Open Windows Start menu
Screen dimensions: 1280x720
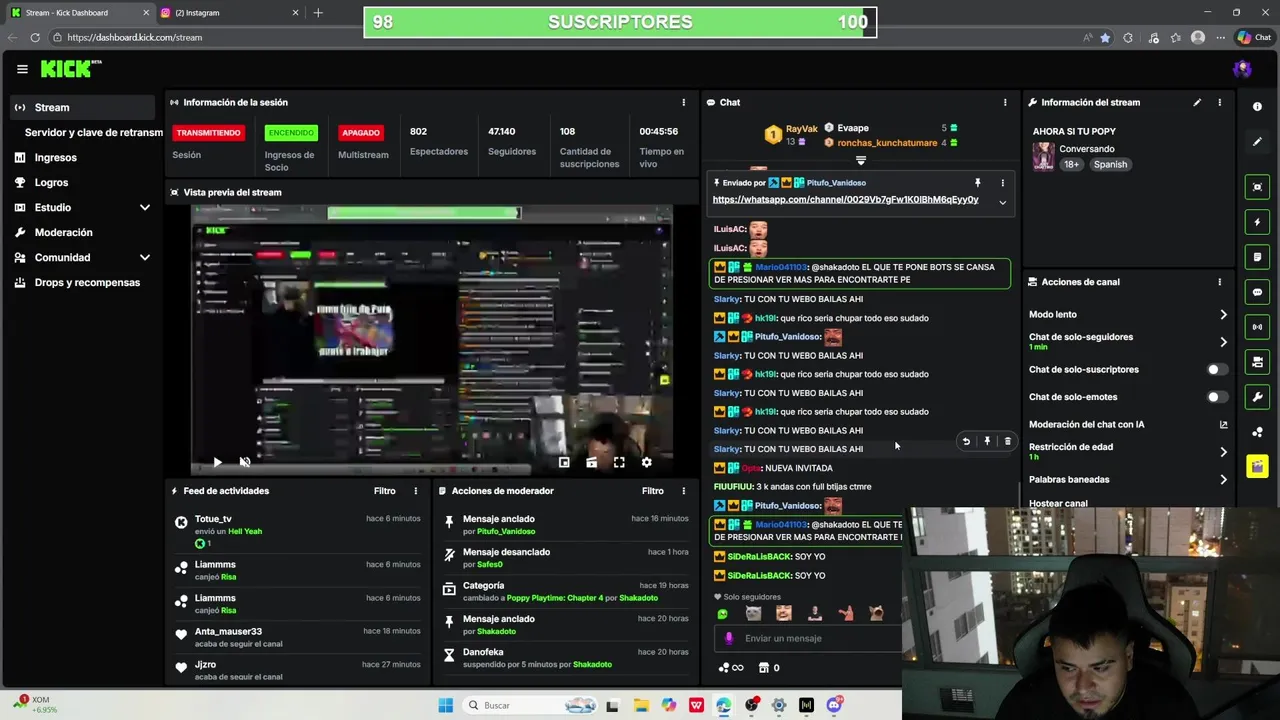click(445, 705)
